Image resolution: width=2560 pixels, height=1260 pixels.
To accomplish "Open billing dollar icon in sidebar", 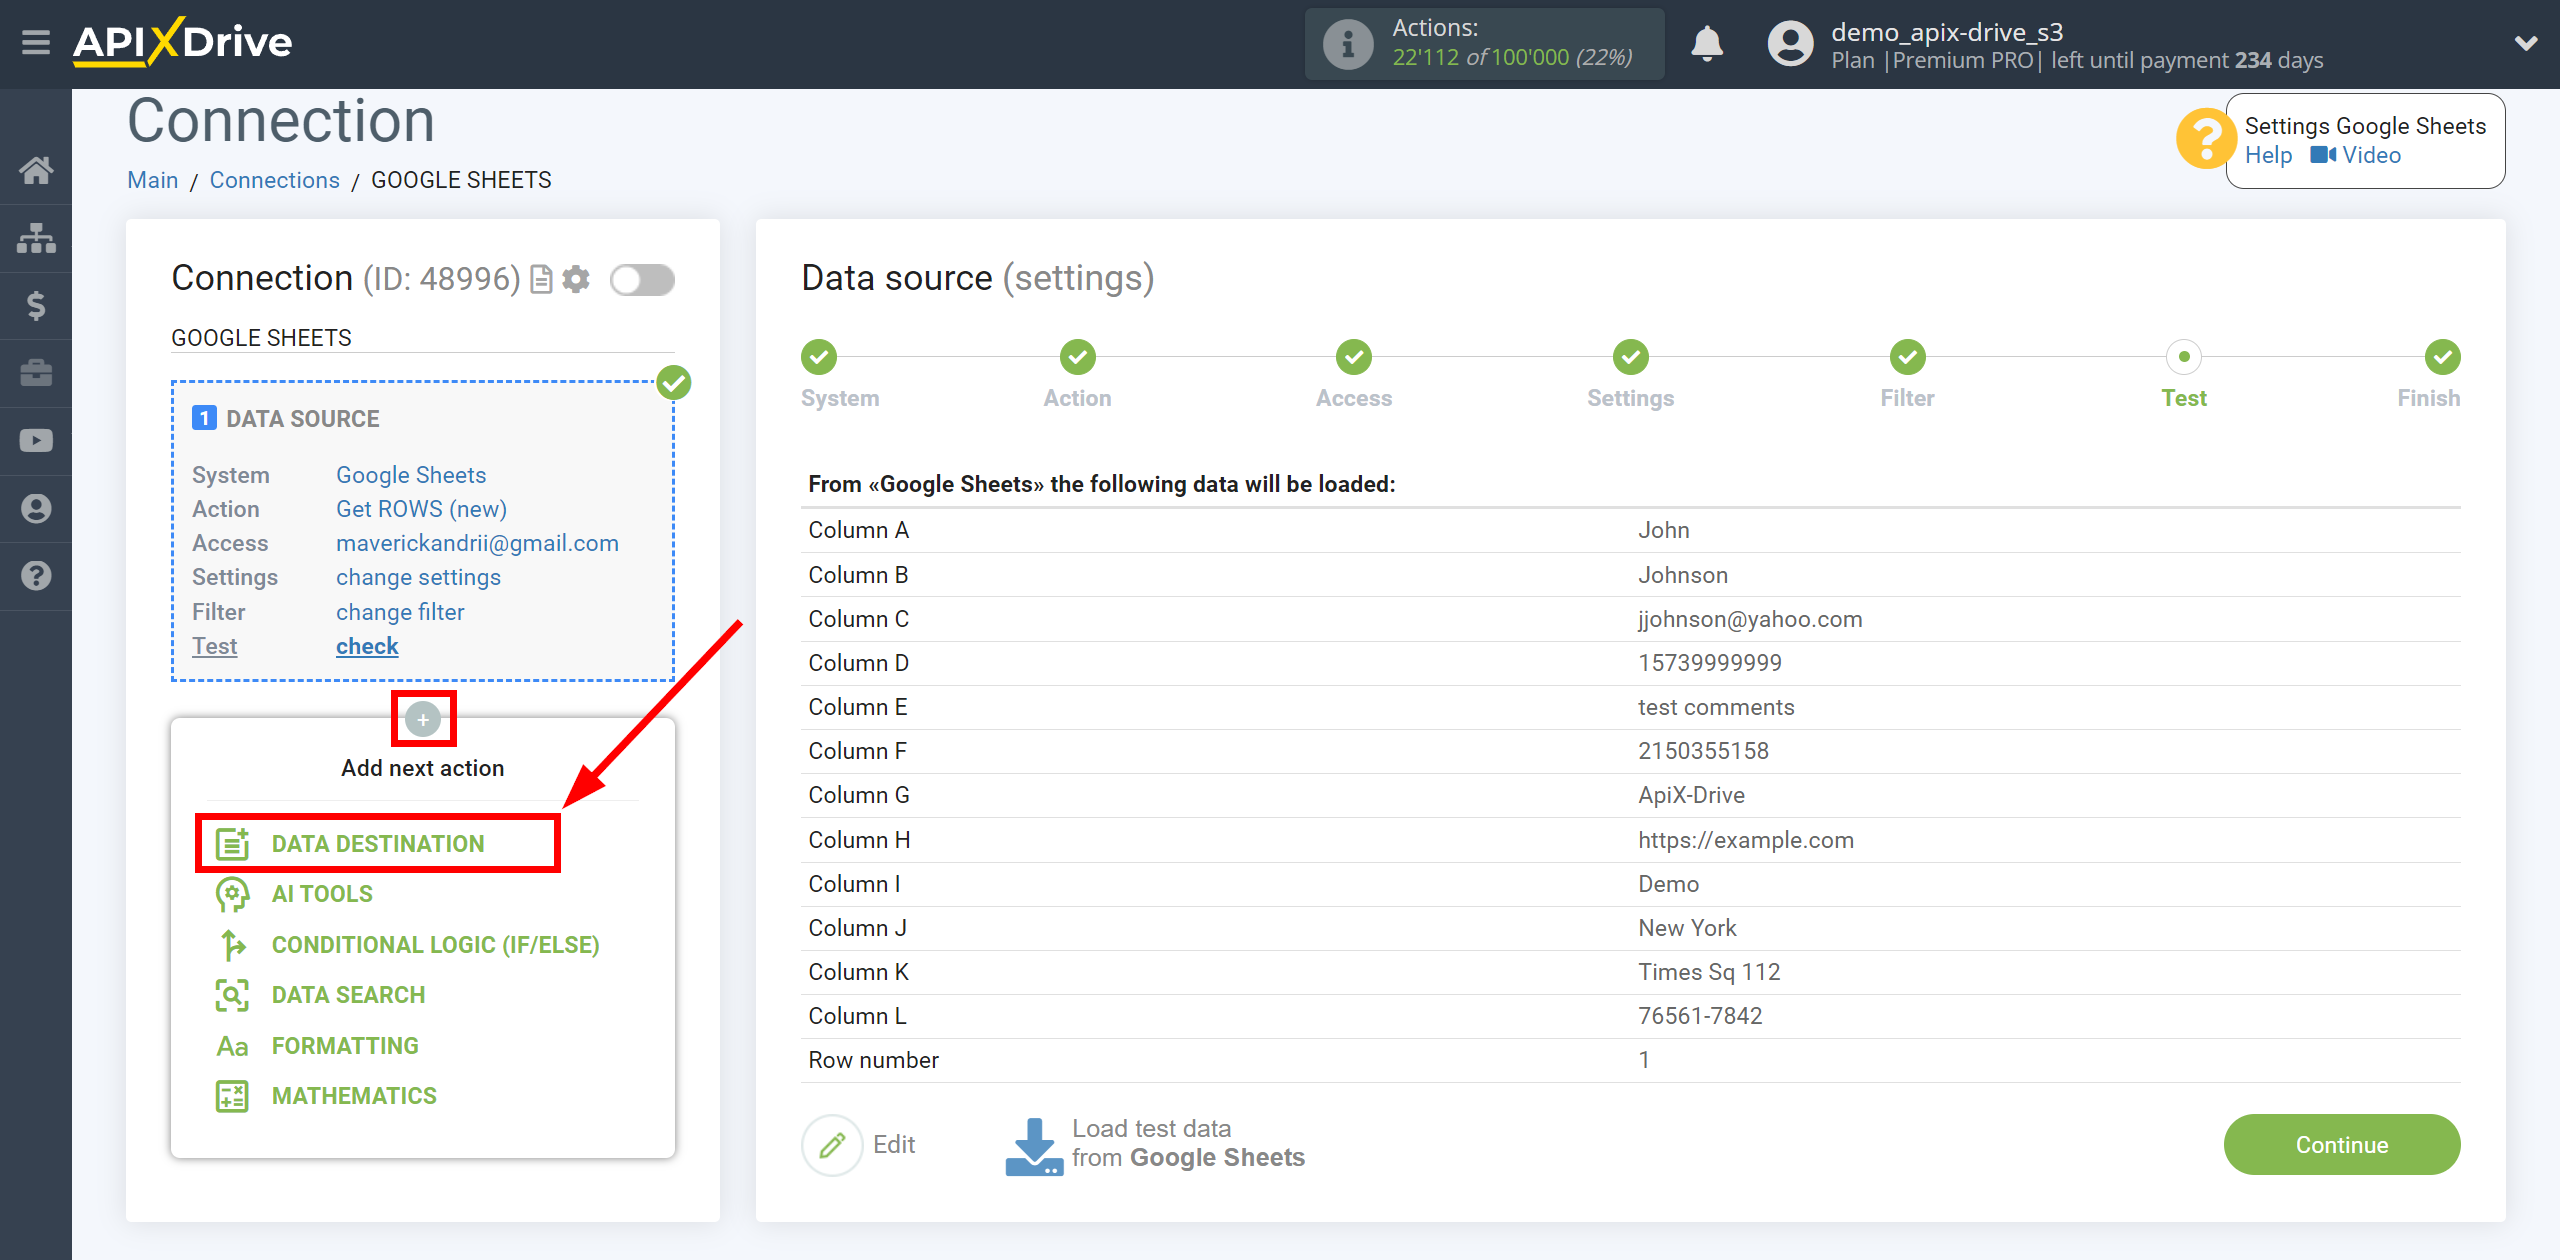I will point(36,305).
